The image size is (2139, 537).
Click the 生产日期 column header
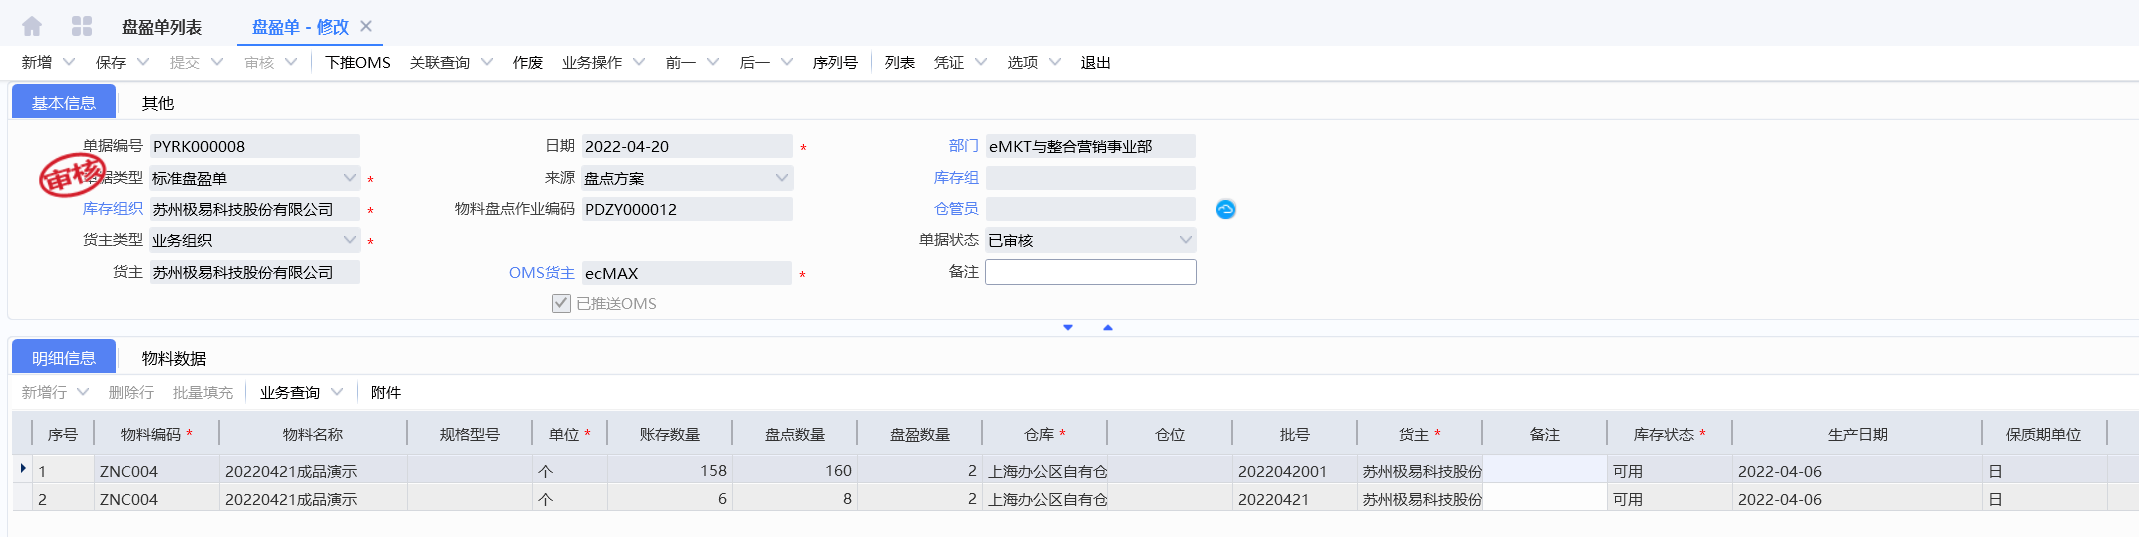click(1857, 434)
